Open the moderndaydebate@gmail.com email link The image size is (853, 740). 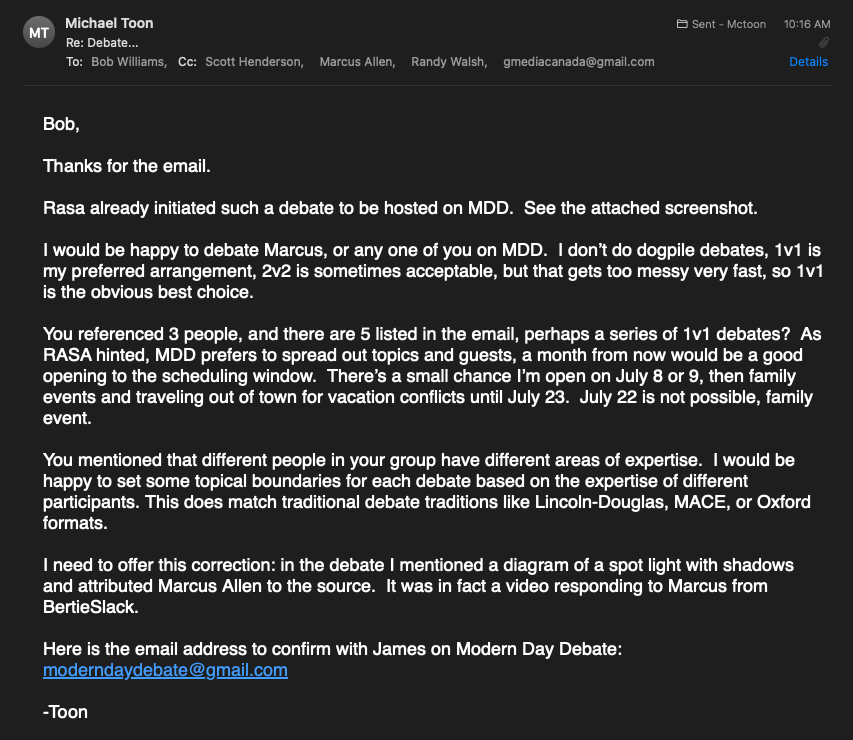click(x=165, y=670)
